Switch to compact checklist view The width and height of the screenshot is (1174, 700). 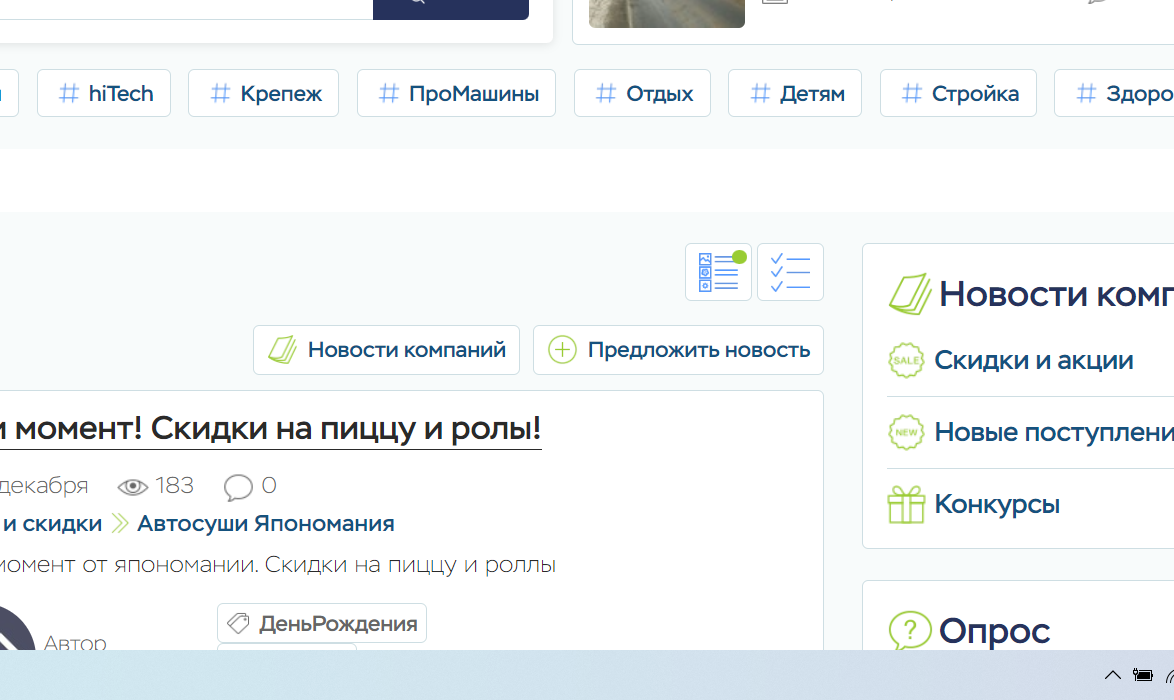[790, 272]
